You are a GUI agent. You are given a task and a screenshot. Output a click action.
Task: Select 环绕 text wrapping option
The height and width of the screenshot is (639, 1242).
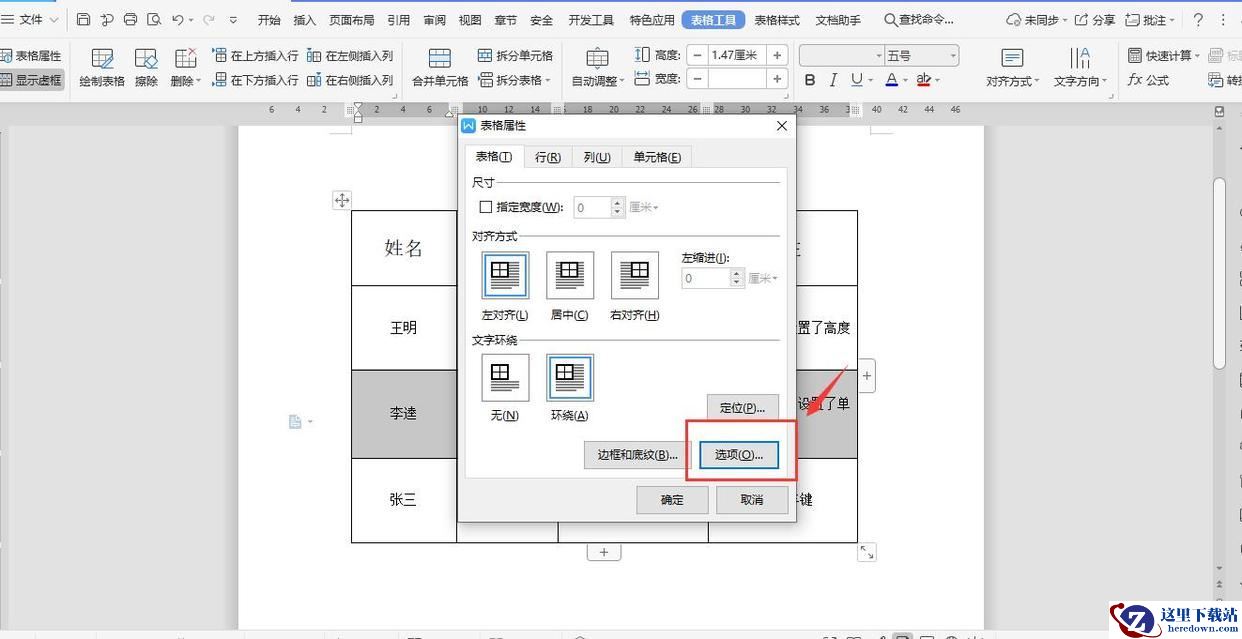[570, 378]
